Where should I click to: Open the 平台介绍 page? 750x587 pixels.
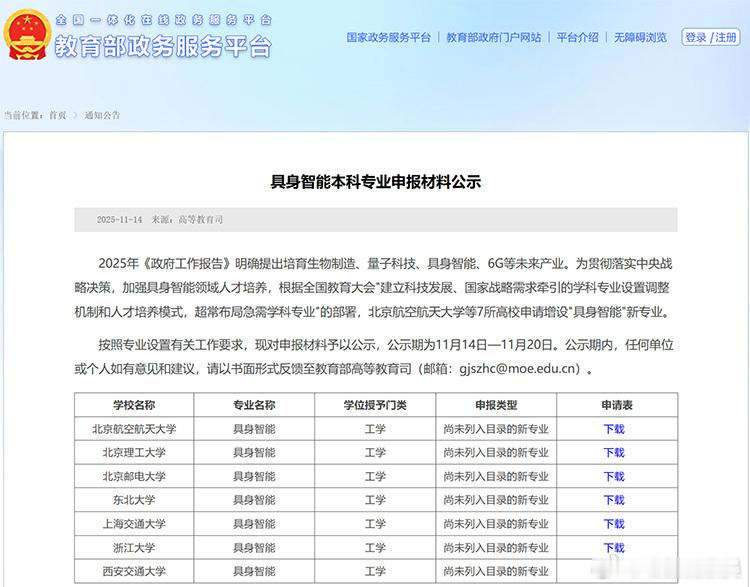pos(577,37)
